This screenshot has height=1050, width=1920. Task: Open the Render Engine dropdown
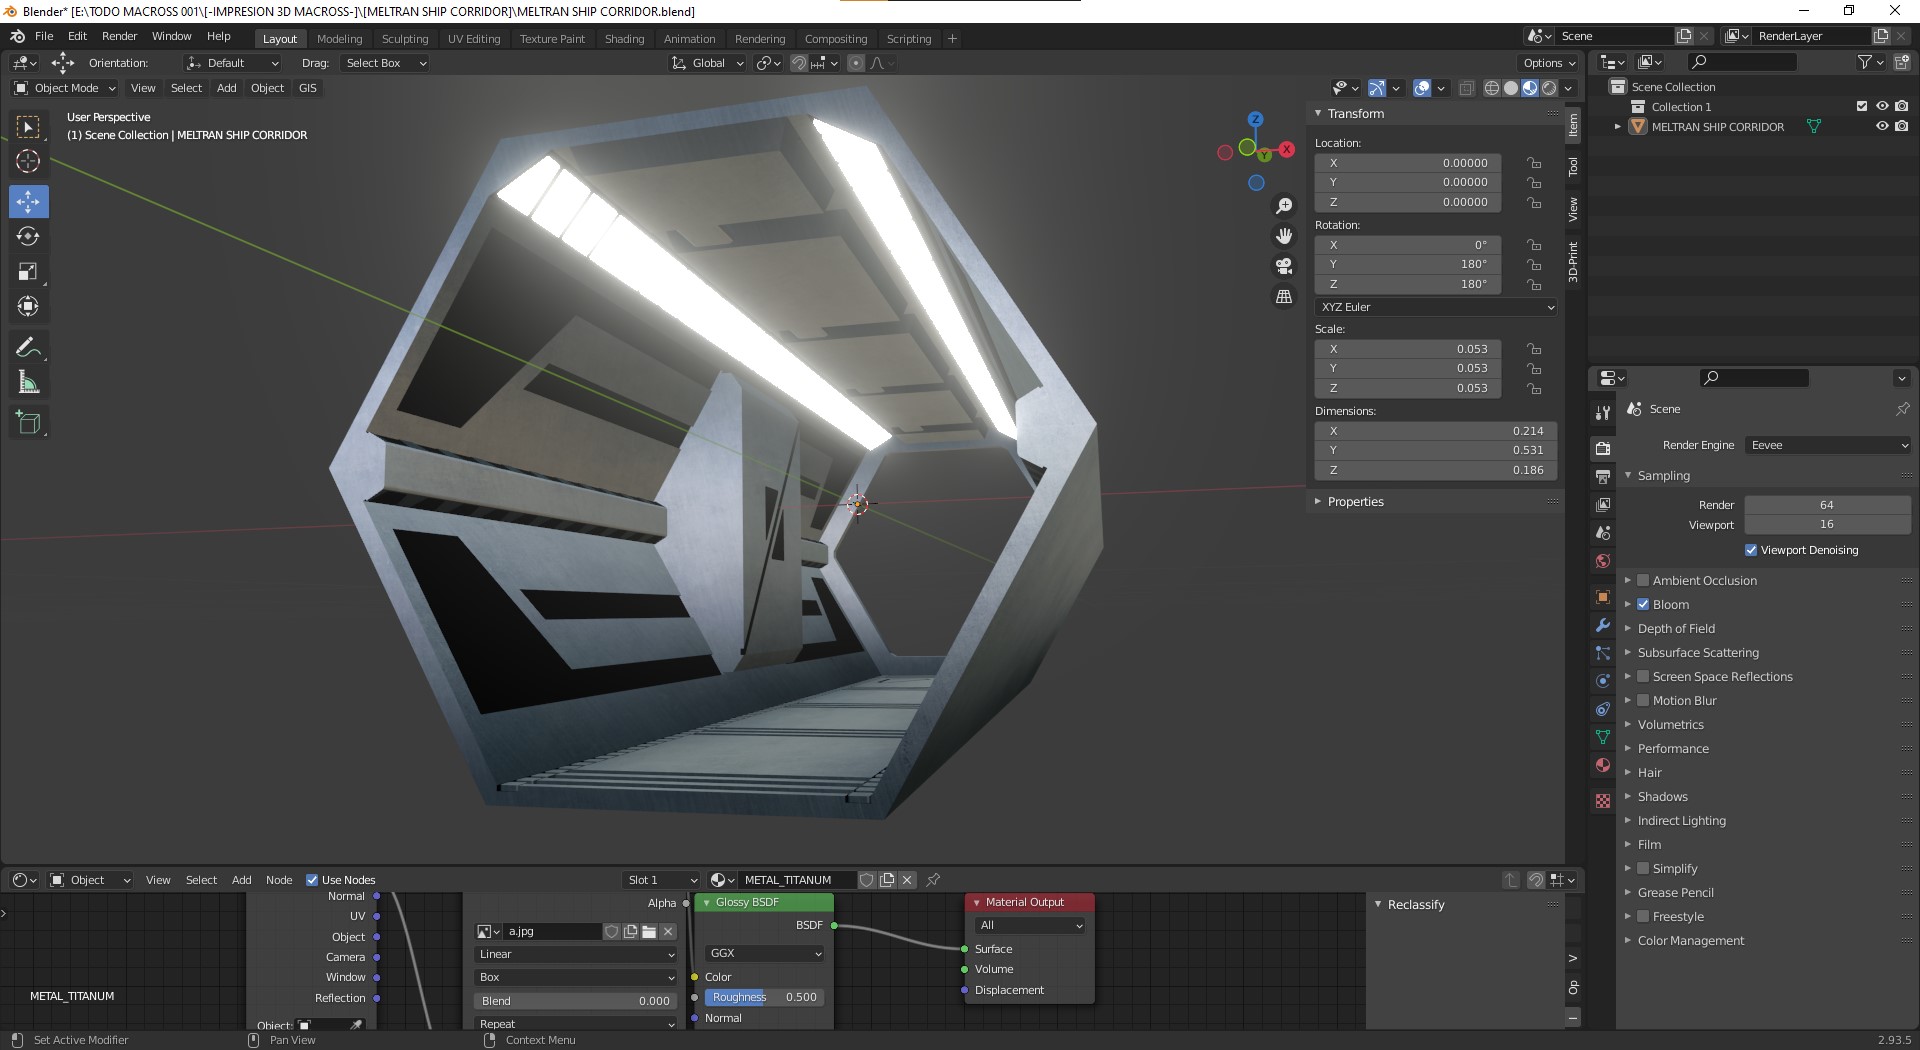coord(1827,445)
